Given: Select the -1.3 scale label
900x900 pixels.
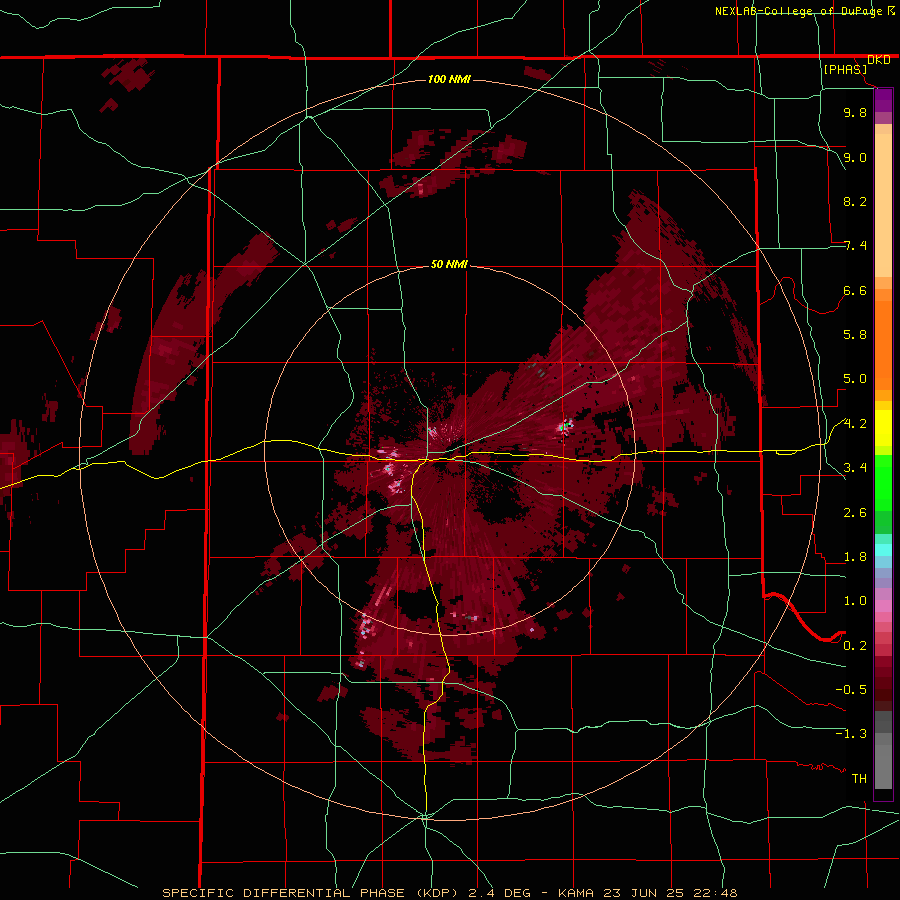Looking at the screenshot, I should pos(851,734).
